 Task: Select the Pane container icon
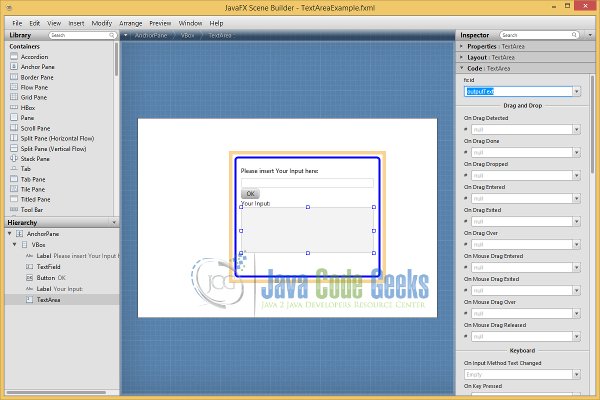tap(14, 117)
